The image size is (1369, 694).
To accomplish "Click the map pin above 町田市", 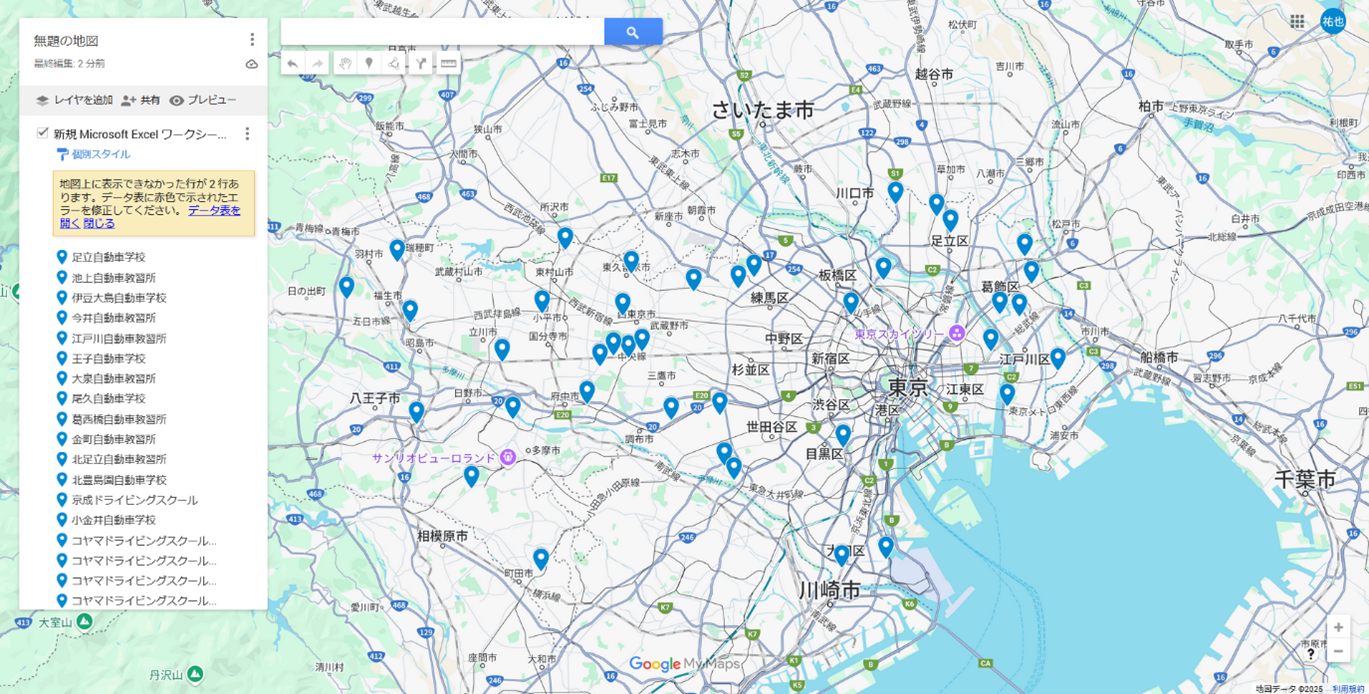I will tap(541, 559).
